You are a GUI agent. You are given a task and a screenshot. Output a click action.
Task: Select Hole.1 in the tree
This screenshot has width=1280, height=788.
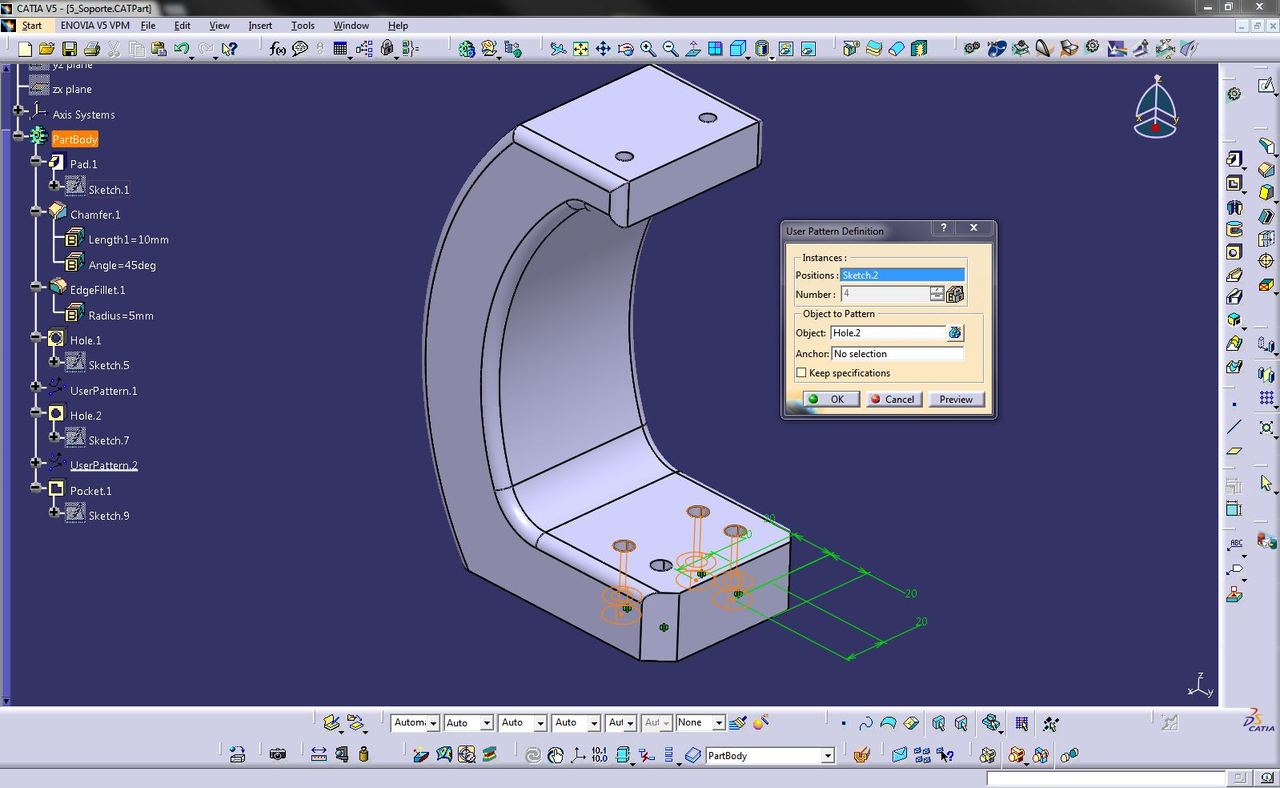click(85, 340)
